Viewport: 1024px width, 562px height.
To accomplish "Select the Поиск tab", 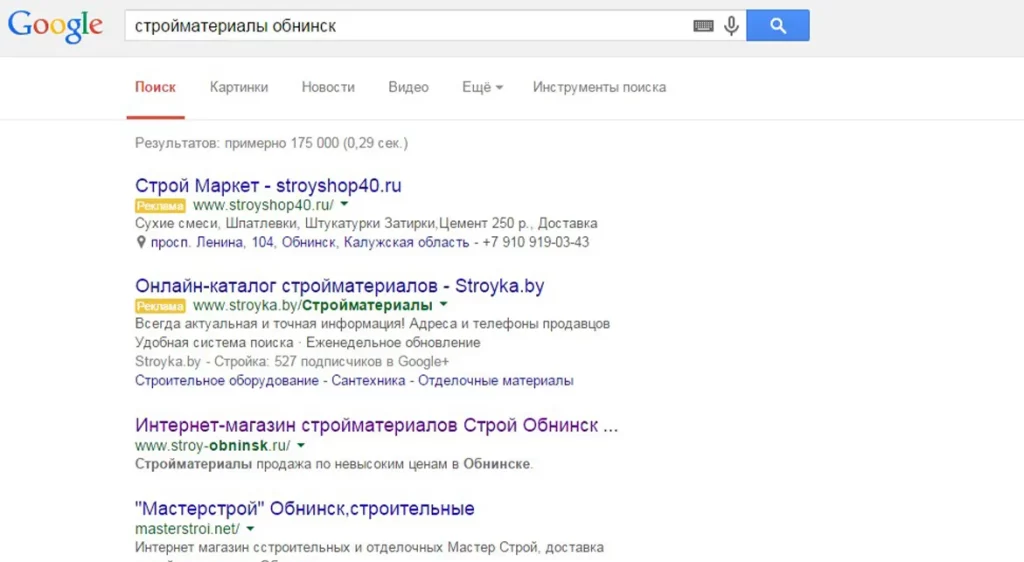I will 155,87.
